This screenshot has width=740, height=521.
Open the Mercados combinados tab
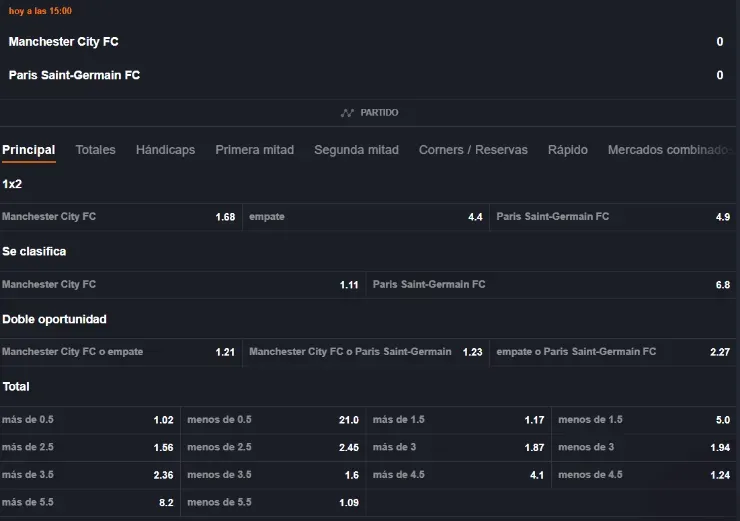point(668,150)
